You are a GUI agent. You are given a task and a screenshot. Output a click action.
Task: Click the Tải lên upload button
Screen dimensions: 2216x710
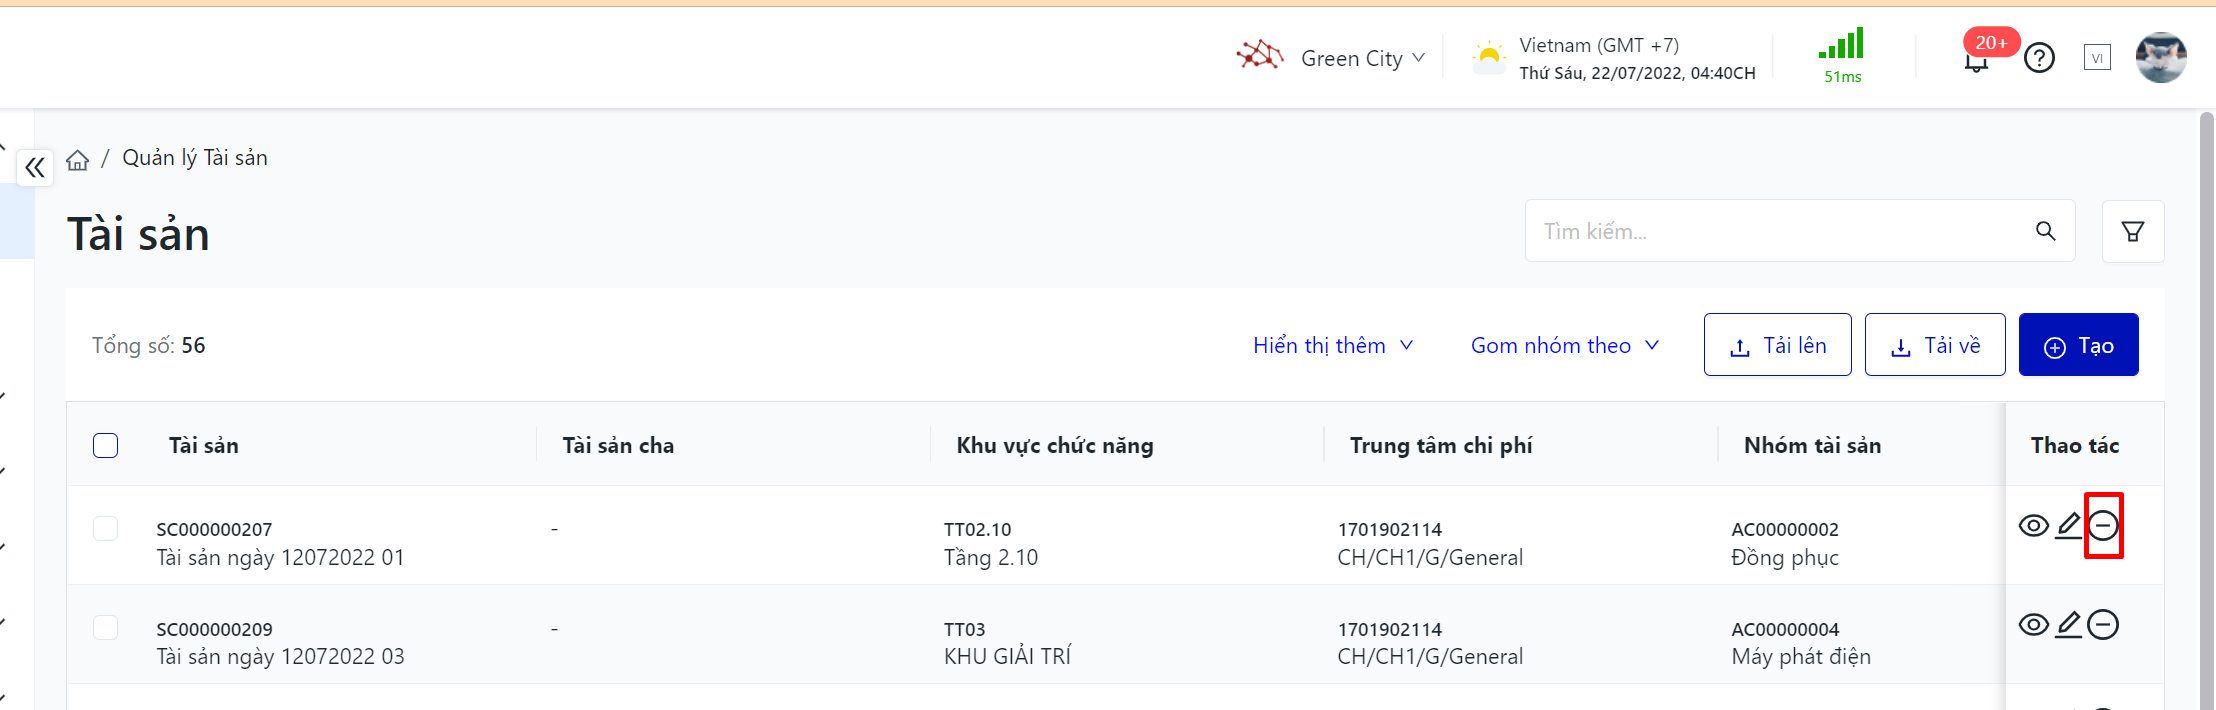[1777, 345]
